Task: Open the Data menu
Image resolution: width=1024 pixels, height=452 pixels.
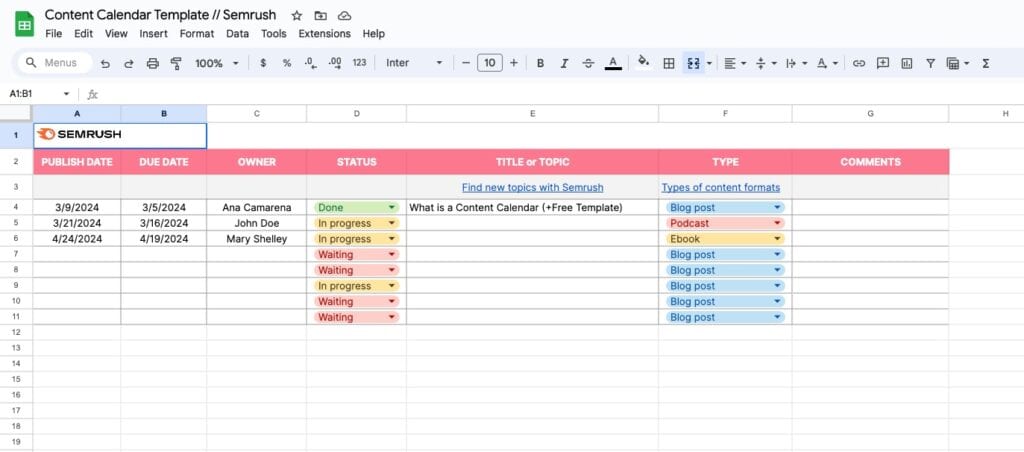Action: (238, 34)
